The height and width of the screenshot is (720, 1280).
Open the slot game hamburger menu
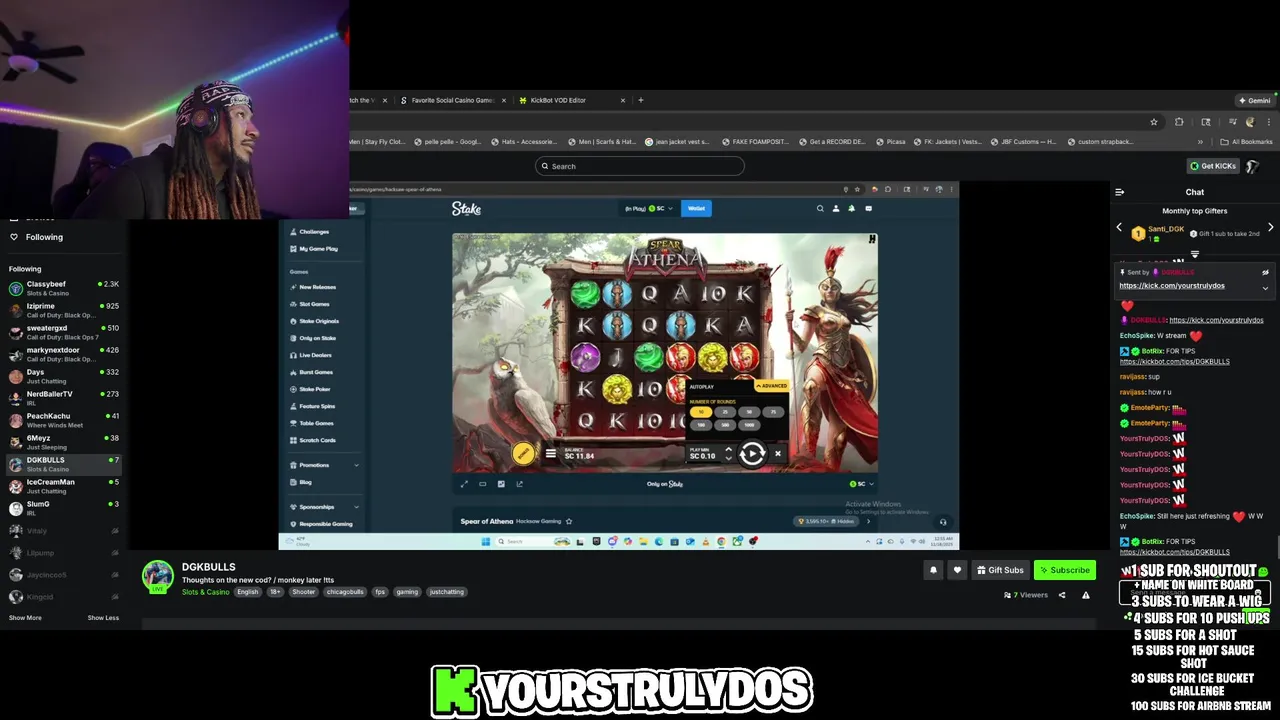tap(550, 454)
